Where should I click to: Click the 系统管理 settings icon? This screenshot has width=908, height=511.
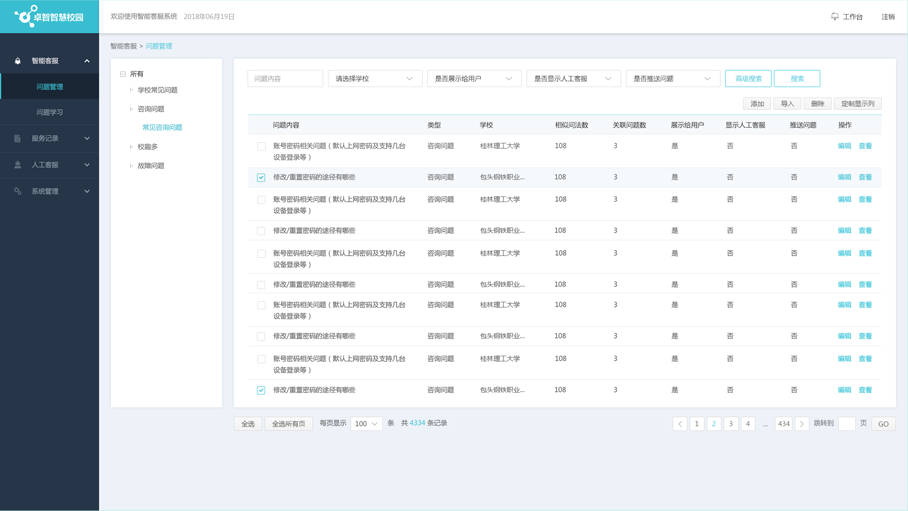pos(17,191)
